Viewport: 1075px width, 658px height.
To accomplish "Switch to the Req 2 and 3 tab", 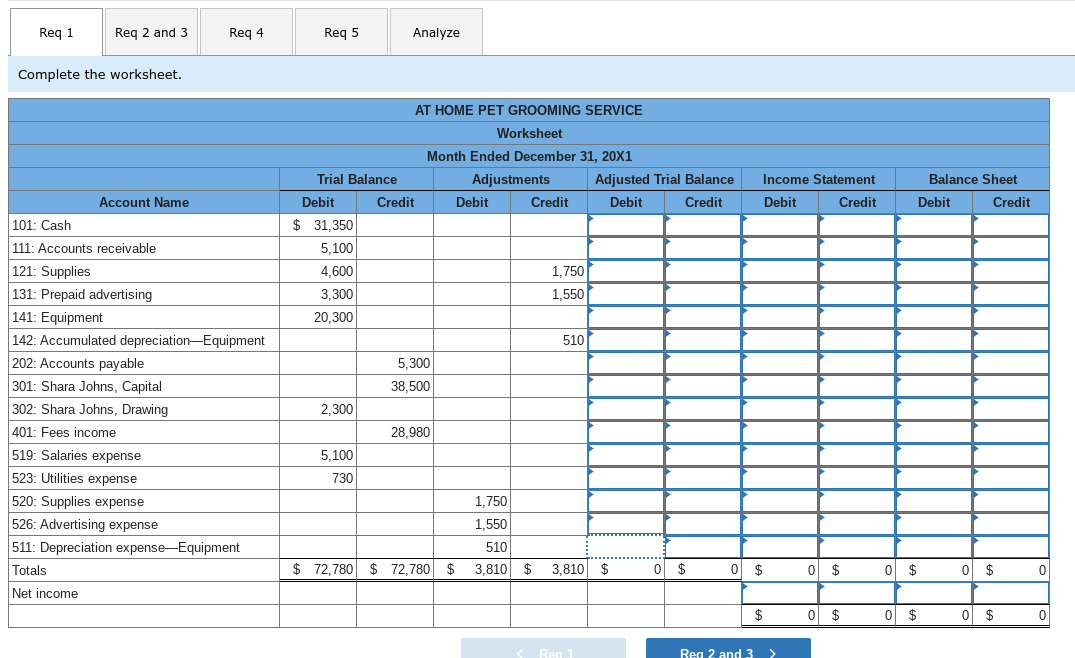I will pyautogui.click(x=151, y=32).
